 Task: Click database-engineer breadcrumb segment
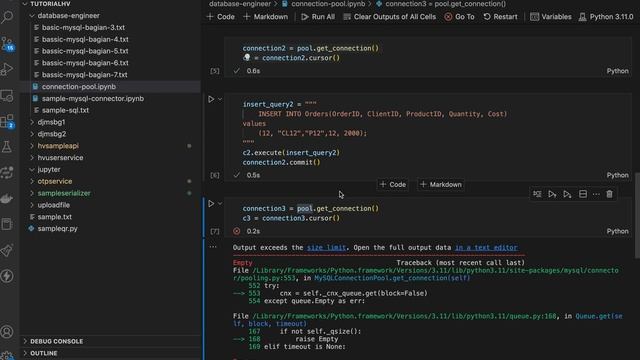click(x=240, y=4)
